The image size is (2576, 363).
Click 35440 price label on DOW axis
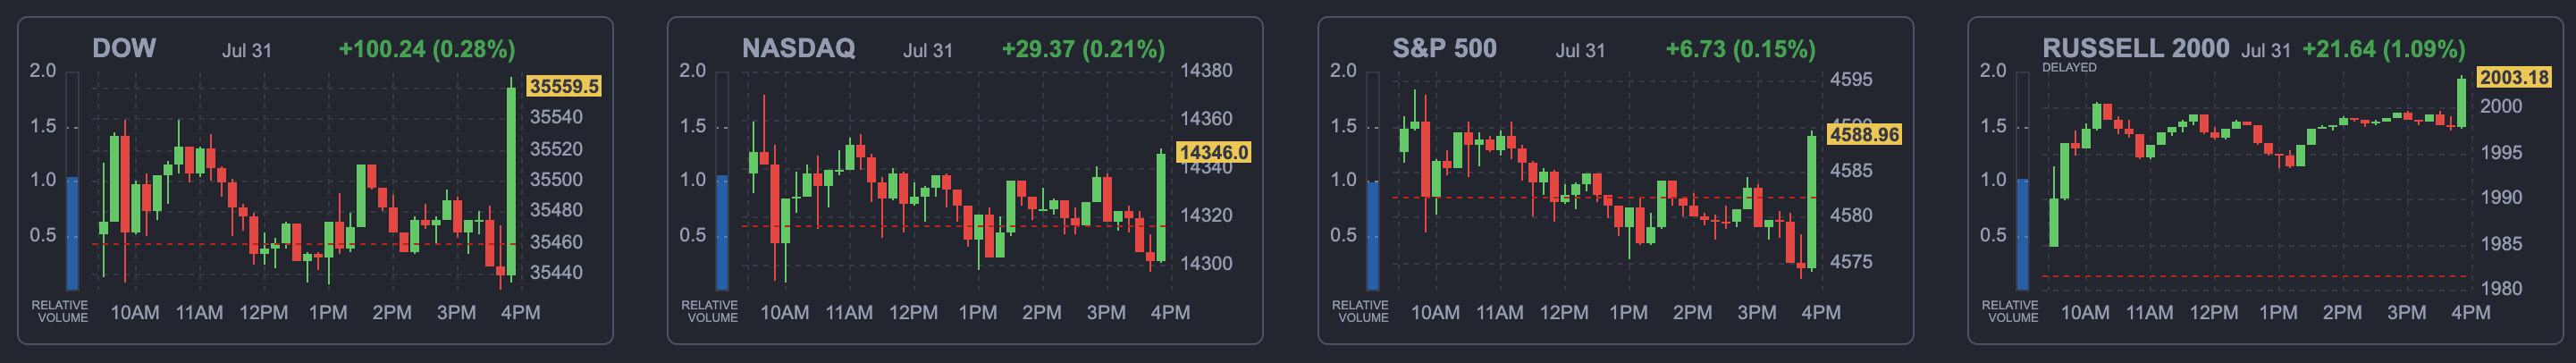point(556,272)
